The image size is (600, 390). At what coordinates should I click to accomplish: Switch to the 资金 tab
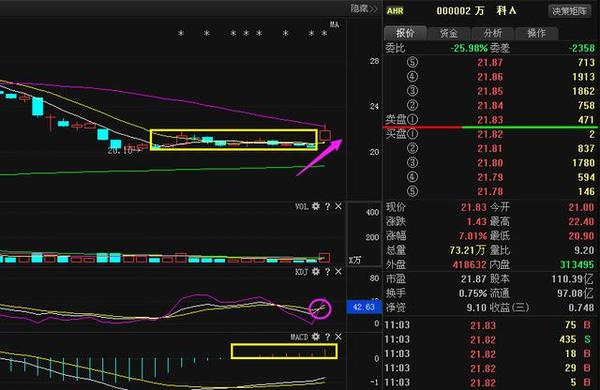point(449,33)
